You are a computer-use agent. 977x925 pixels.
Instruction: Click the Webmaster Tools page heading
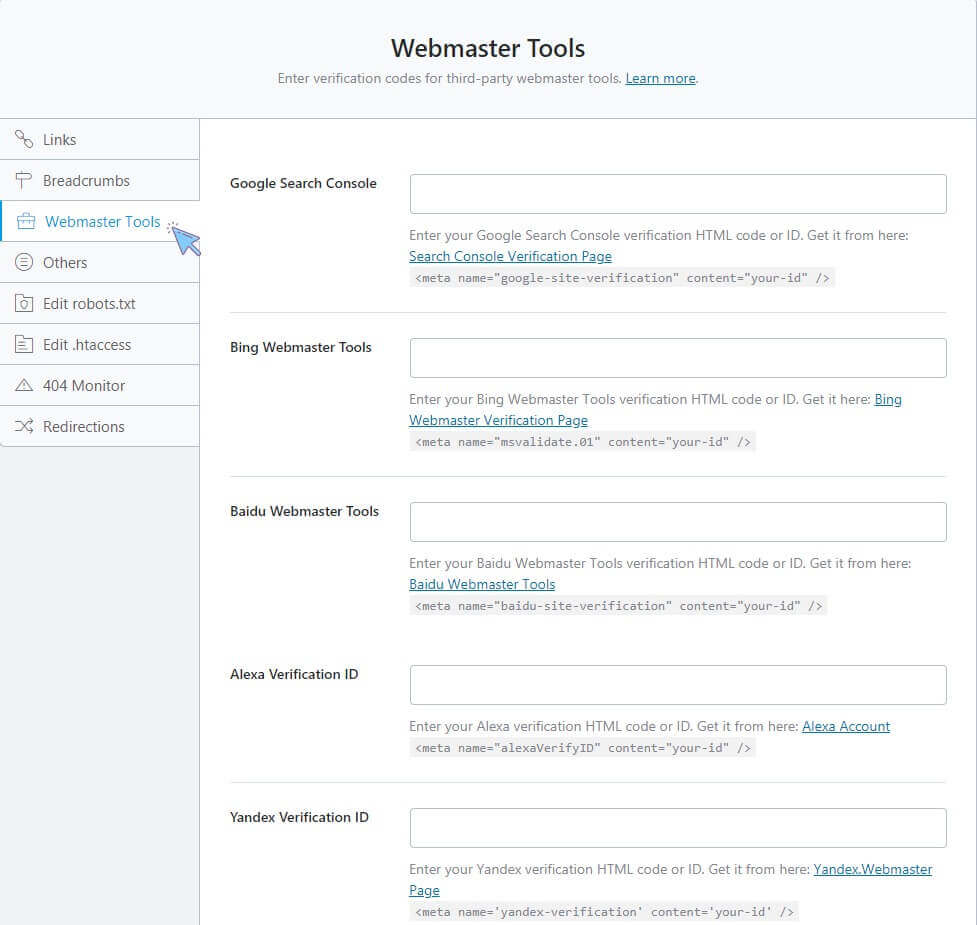488,49
